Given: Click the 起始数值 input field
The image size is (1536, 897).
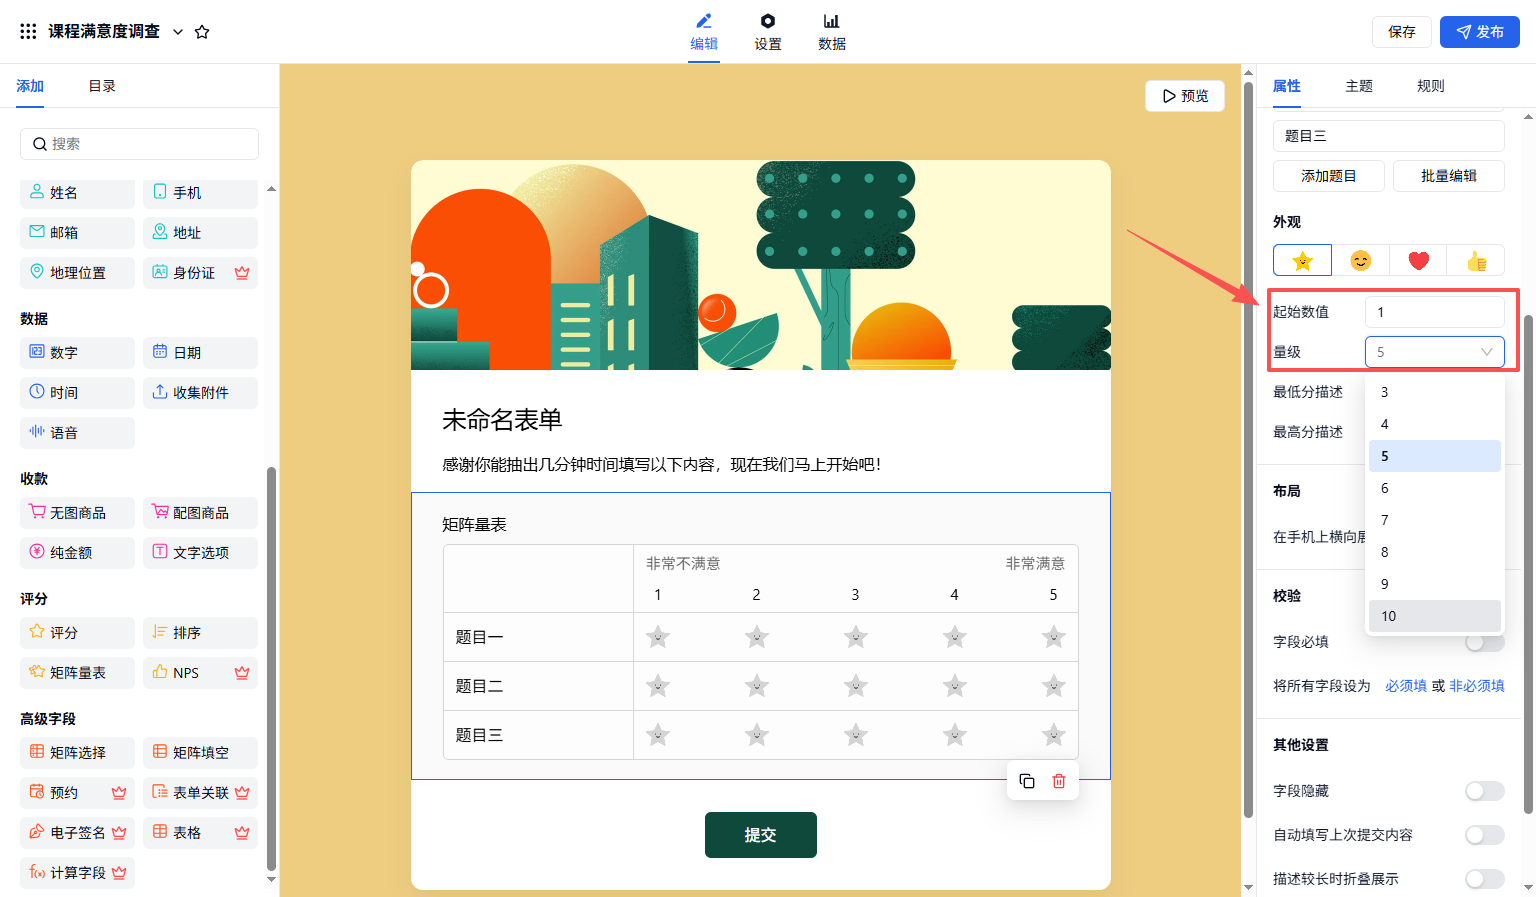Looking at the screenshot, I should [1434, 312].
